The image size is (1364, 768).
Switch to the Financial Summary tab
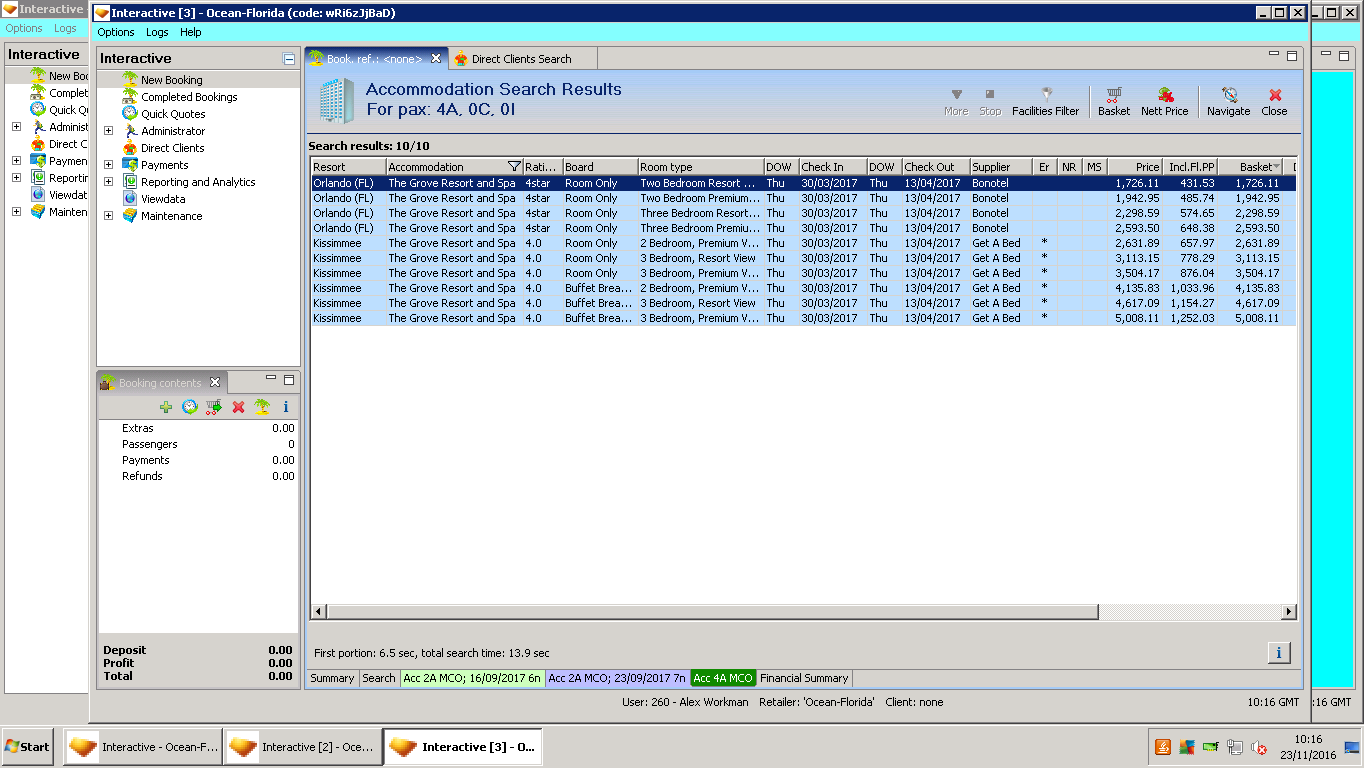pyautogui.click(x=804, y=678)
